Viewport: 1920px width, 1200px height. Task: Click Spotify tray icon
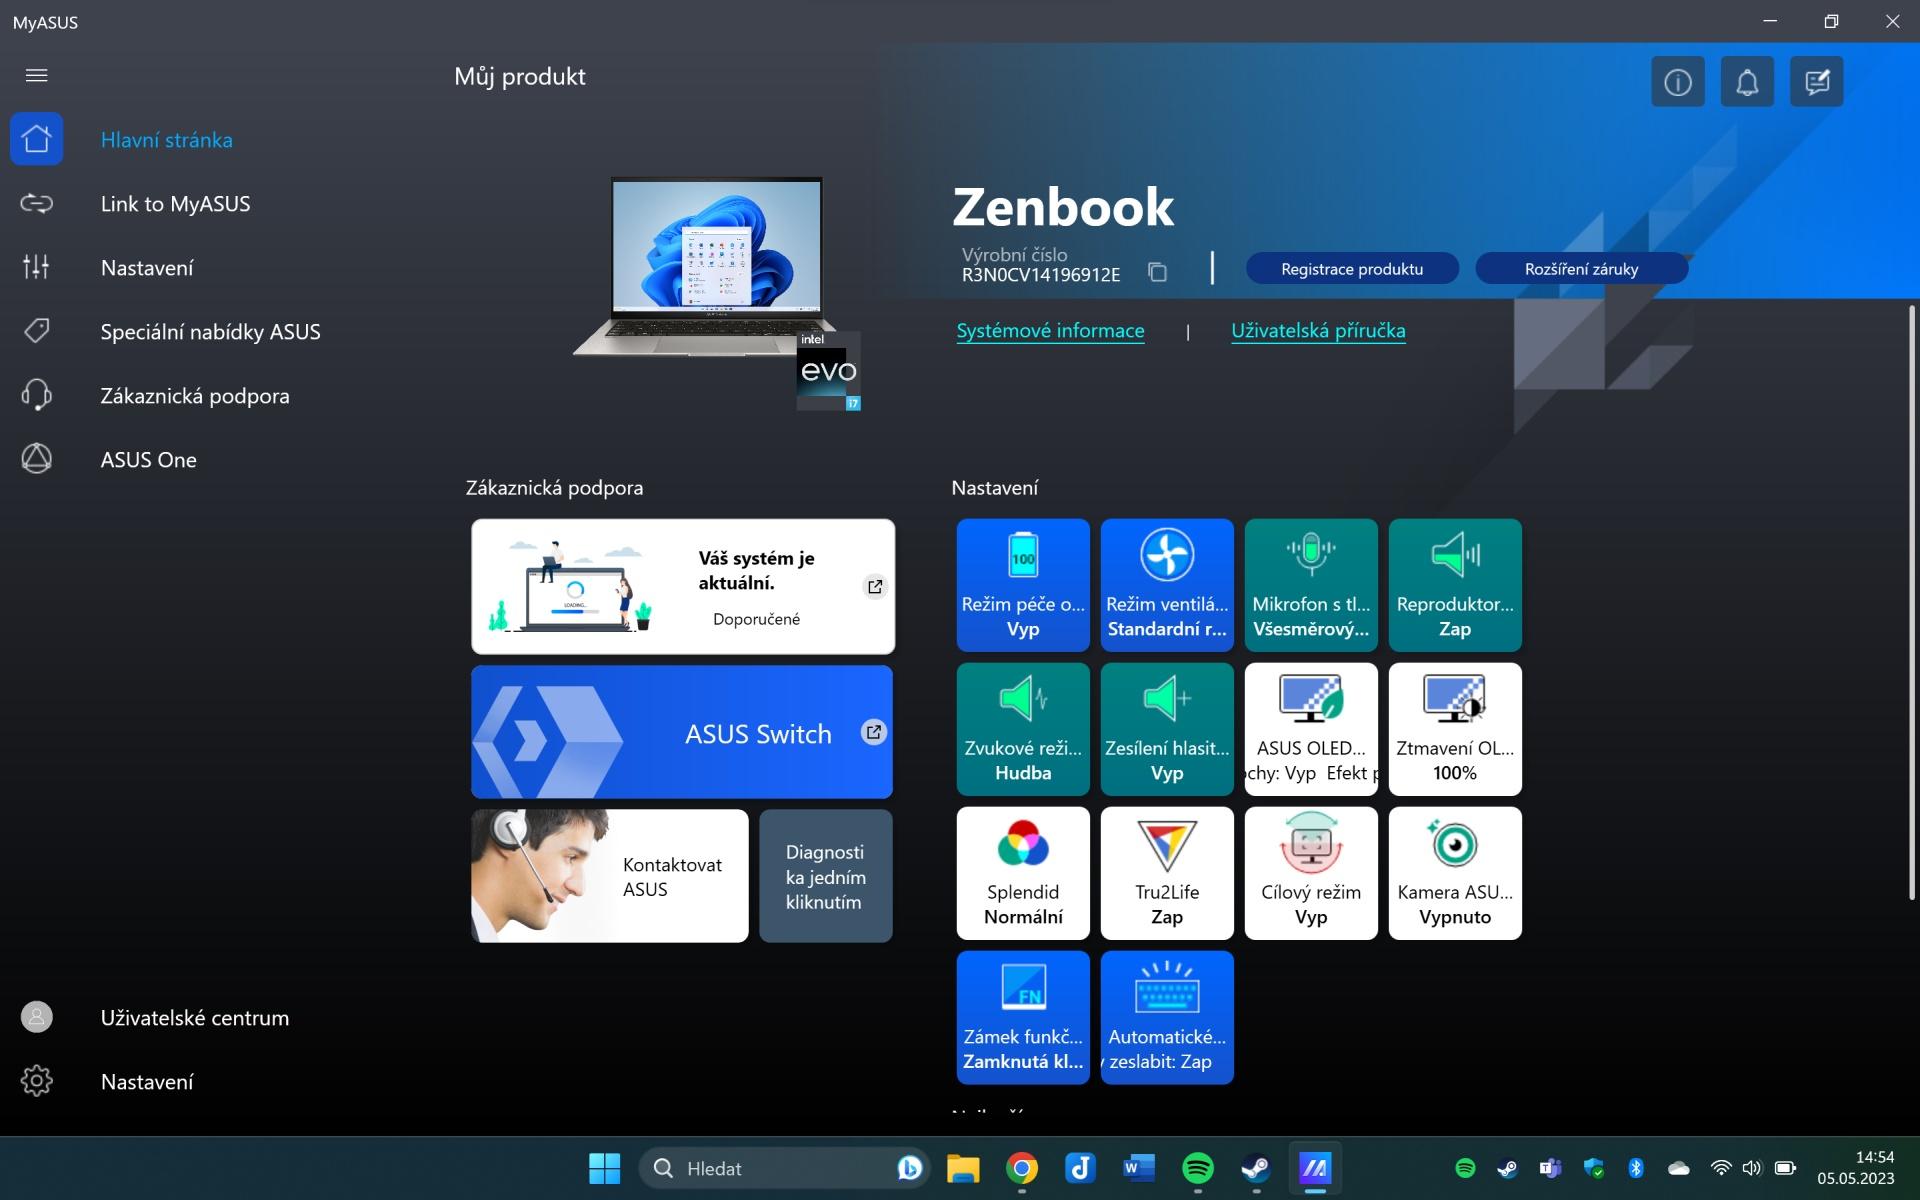click(1465, 1168)
